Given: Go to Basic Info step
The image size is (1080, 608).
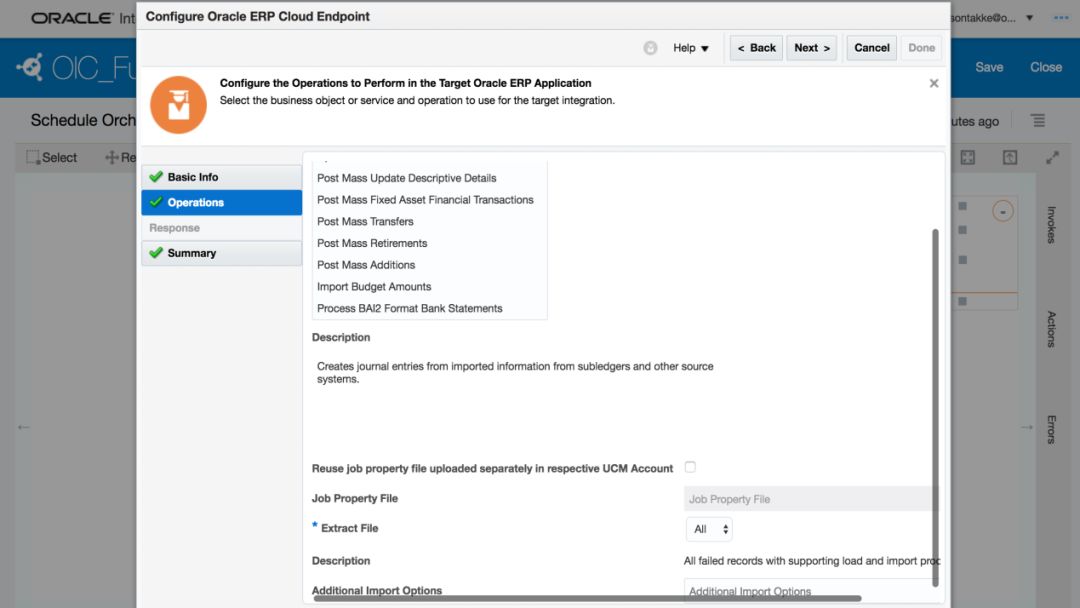Looking at the screenshot, I should pos(222,177).
